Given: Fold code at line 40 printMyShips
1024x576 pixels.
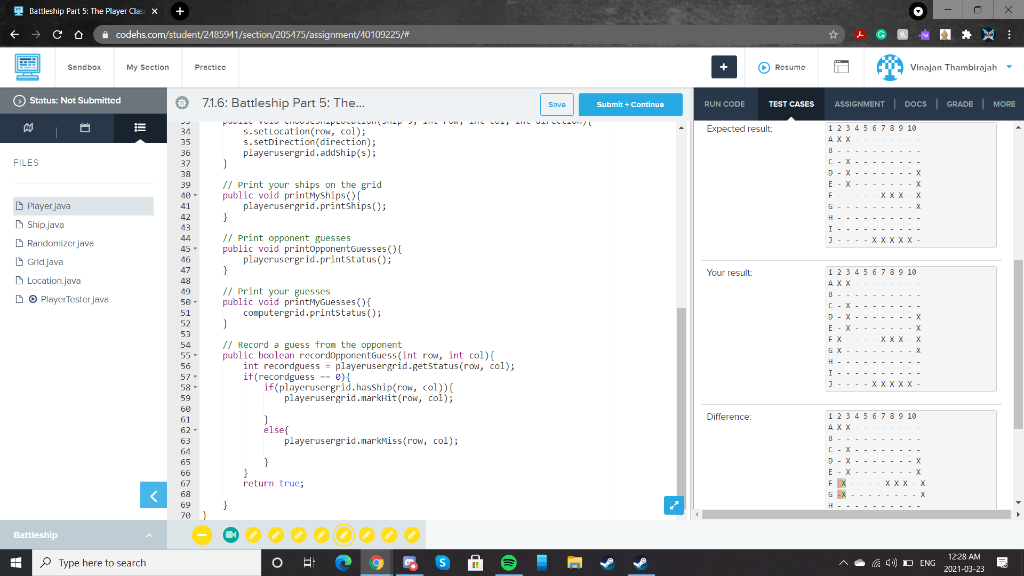Looking at the screenshot, I should click(195, 195).
